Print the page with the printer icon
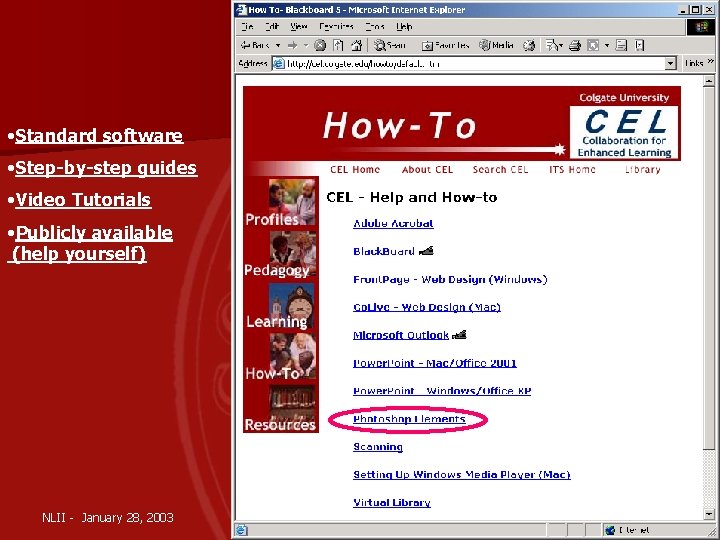Image resolution: width=720 pixels, height=540 pixels. [x=575, y=45]
